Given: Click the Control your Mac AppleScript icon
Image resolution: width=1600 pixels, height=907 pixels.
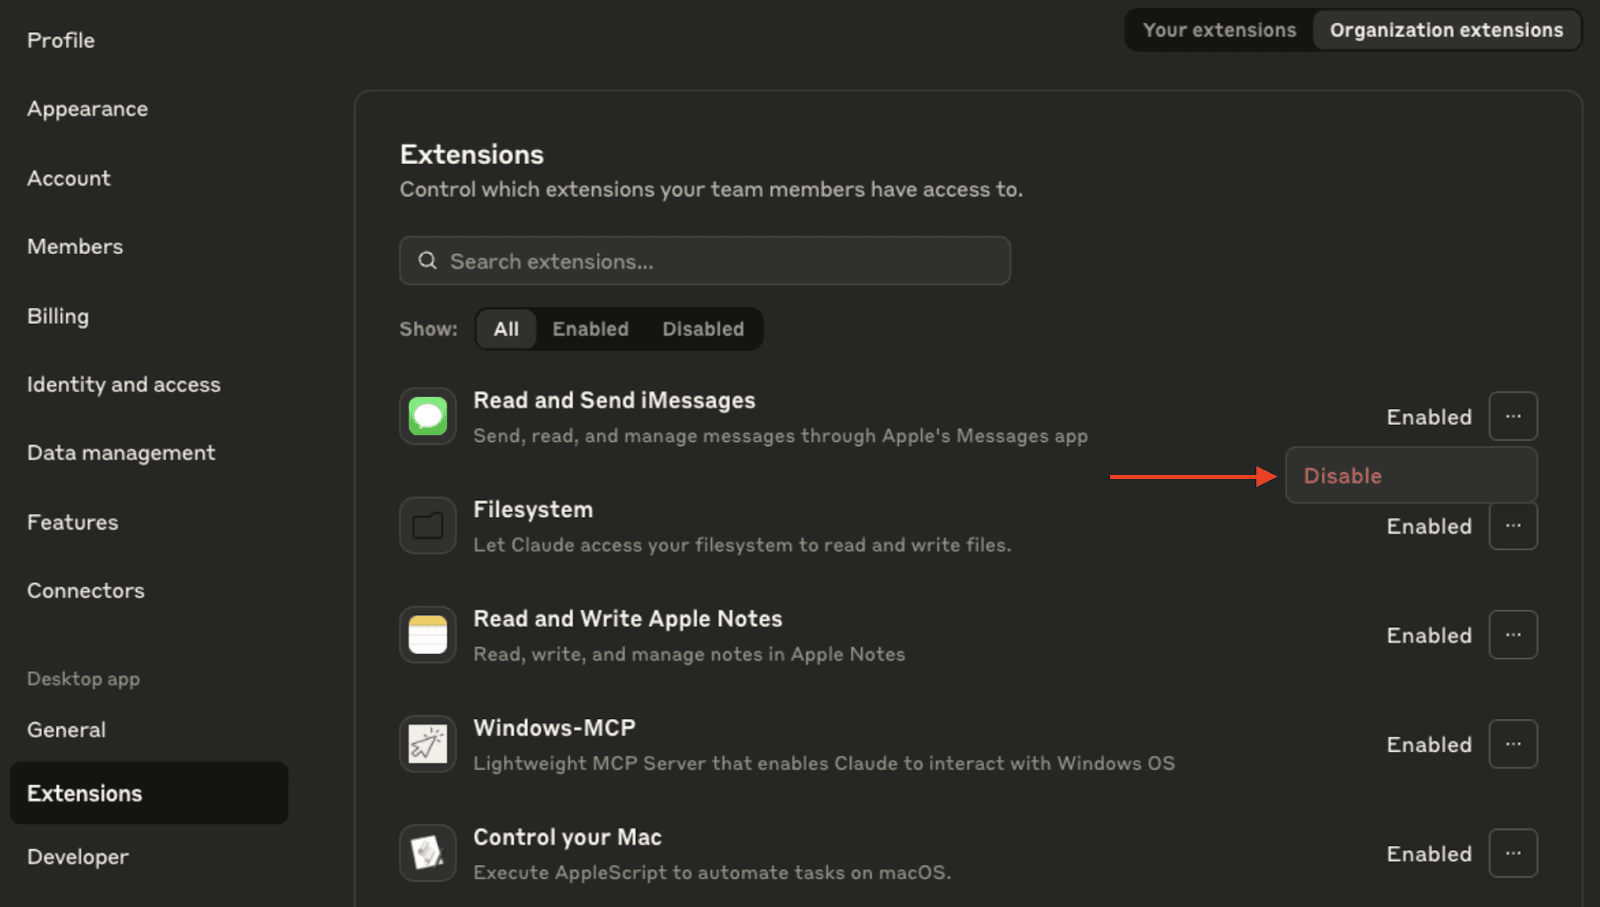Looking at the screenshot, I should coord(427,852).
